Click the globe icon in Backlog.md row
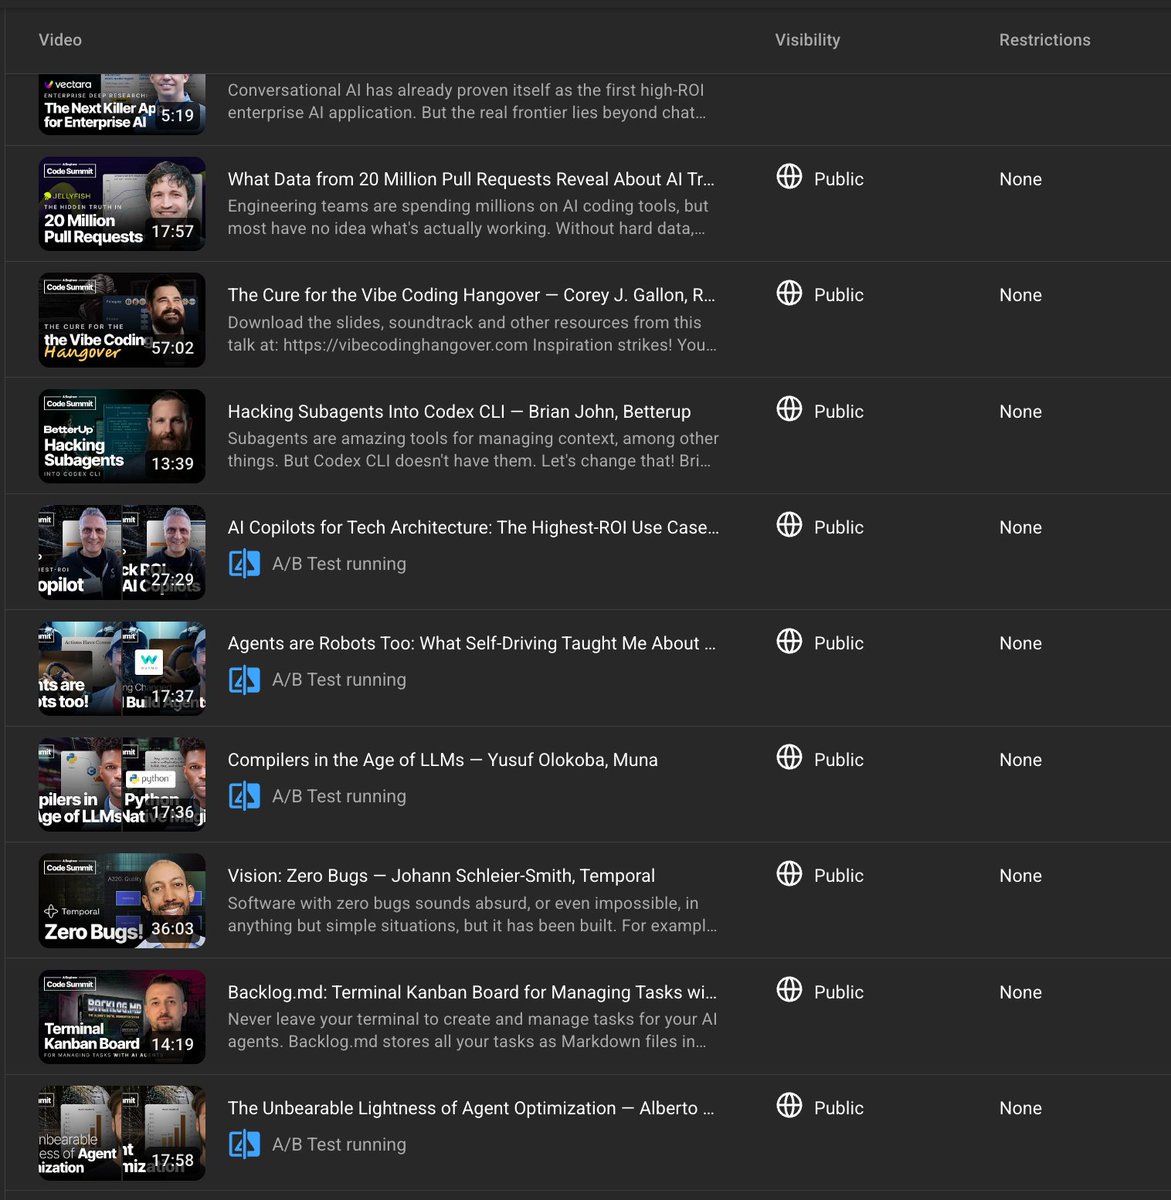Image resolution: width=1171 pixels, height=1200 pixels. tap(789, 990)
